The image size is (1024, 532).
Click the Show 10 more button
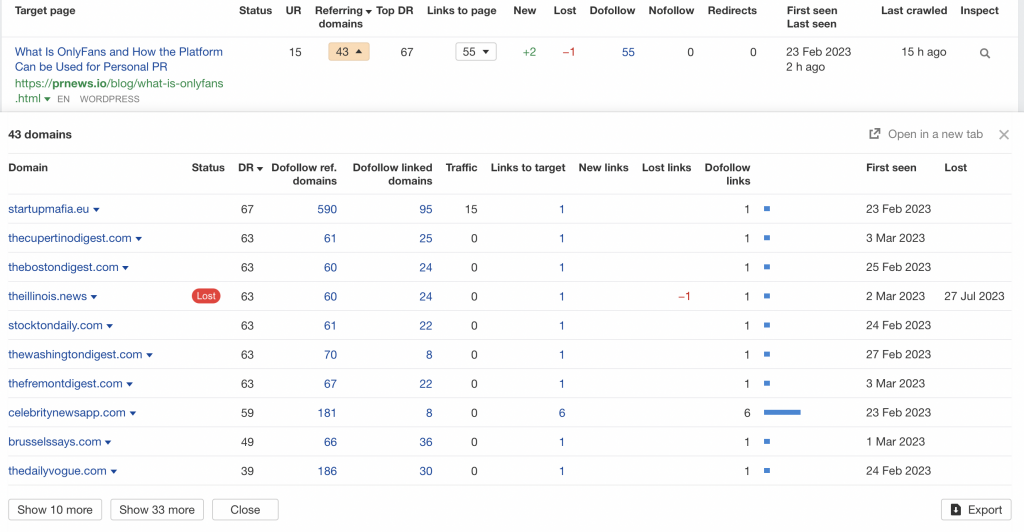pyautogui.click(x=55, y=510)
